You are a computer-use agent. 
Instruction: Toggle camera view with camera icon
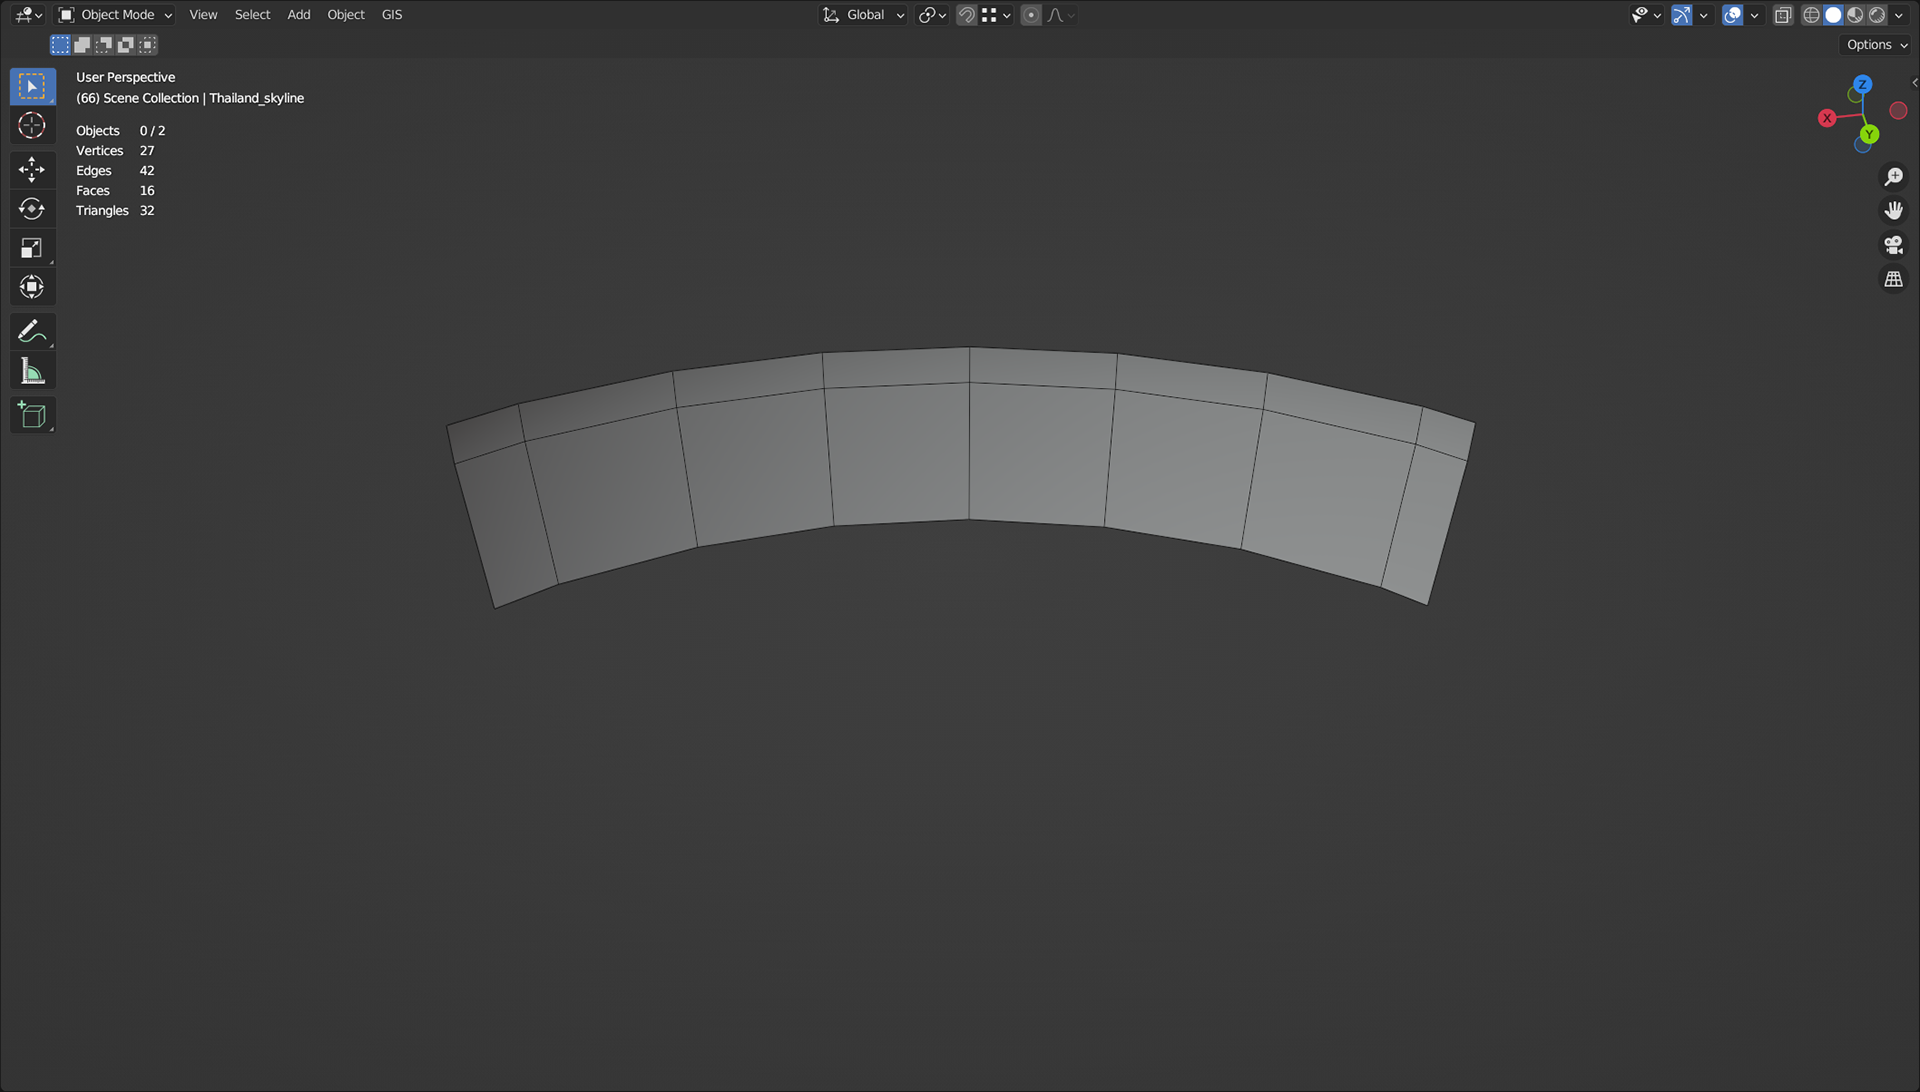coord(1893,245)
